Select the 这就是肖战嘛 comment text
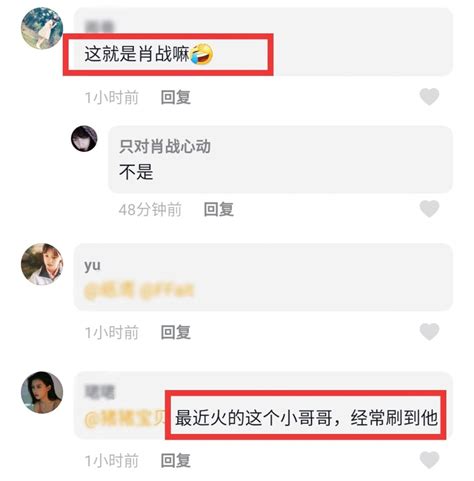Viewport: 474px width, 481px height. (x=137, y=54)
